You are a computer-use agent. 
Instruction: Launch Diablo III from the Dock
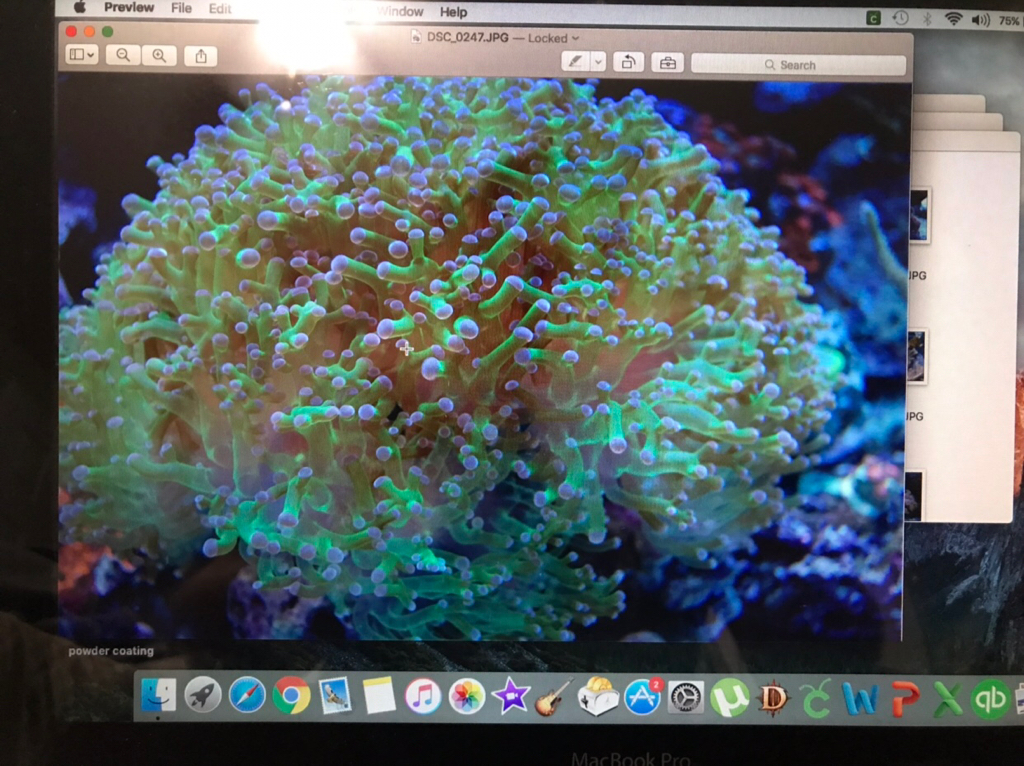pyautogui.click(x=773, y=698)
